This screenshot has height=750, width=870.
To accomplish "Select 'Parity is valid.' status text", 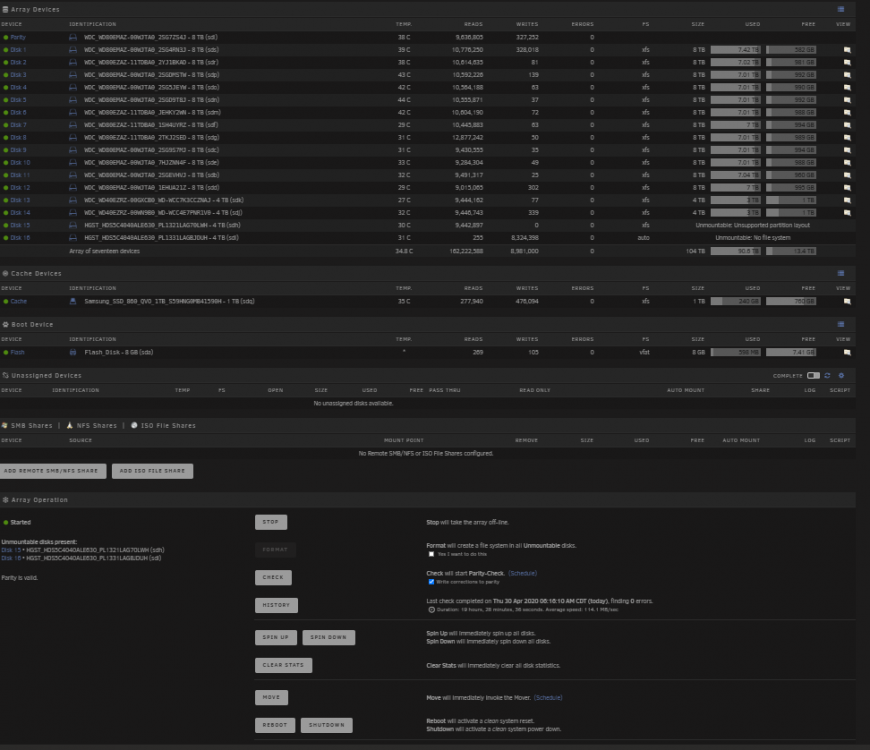I will pos(19,577).
